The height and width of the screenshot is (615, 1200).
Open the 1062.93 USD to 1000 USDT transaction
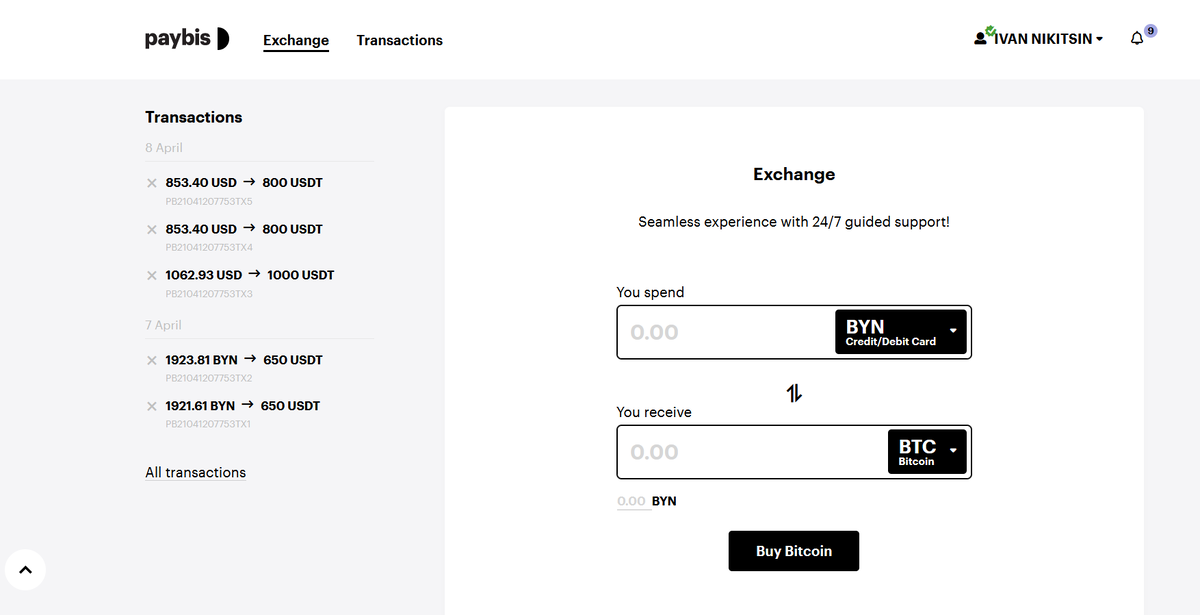pyautogui.click(x=250, y=275)
